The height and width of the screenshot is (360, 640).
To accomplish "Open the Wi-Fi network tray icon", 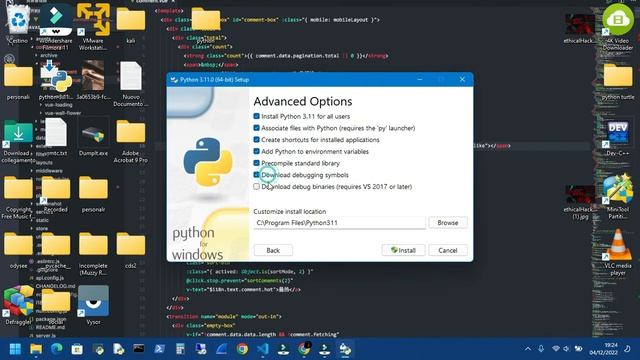I will pos(556,349).
